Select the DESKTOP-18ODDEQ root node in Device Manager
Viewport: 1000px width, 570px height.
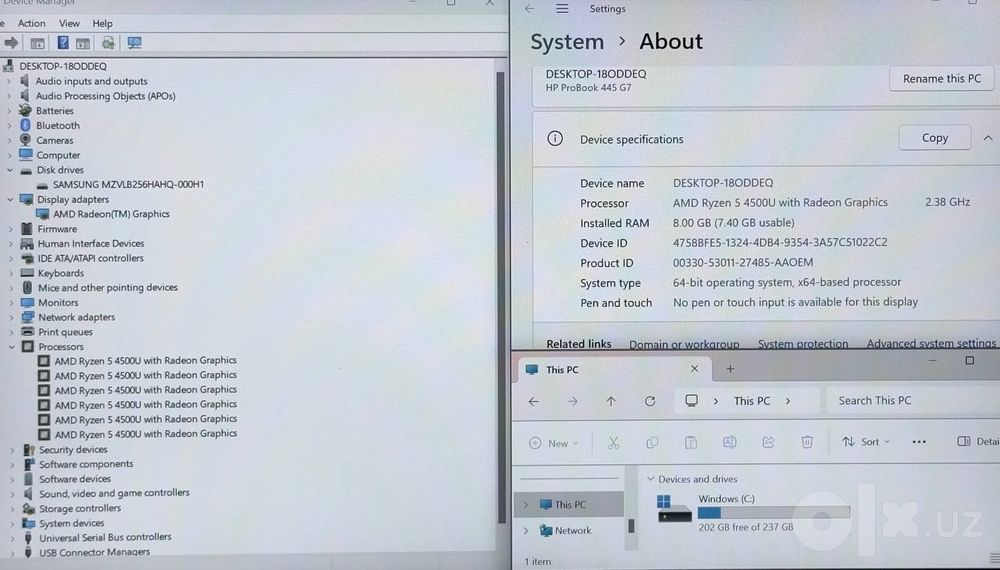[x=62, y=66]
